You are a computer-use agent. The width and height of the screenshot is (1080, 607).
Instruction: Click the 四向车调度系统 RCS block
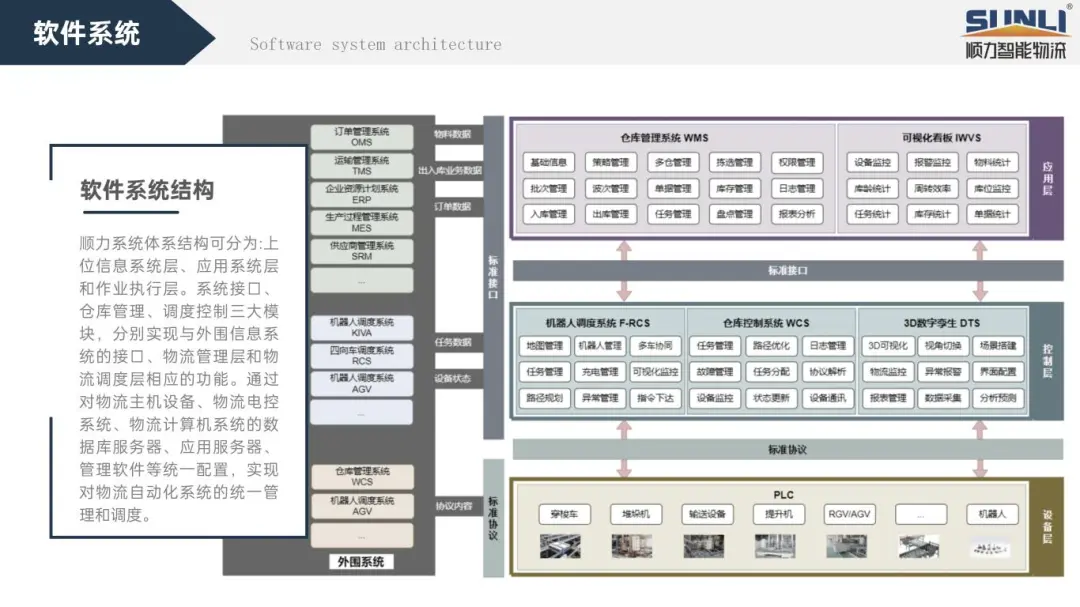click(x=361, y=356)
